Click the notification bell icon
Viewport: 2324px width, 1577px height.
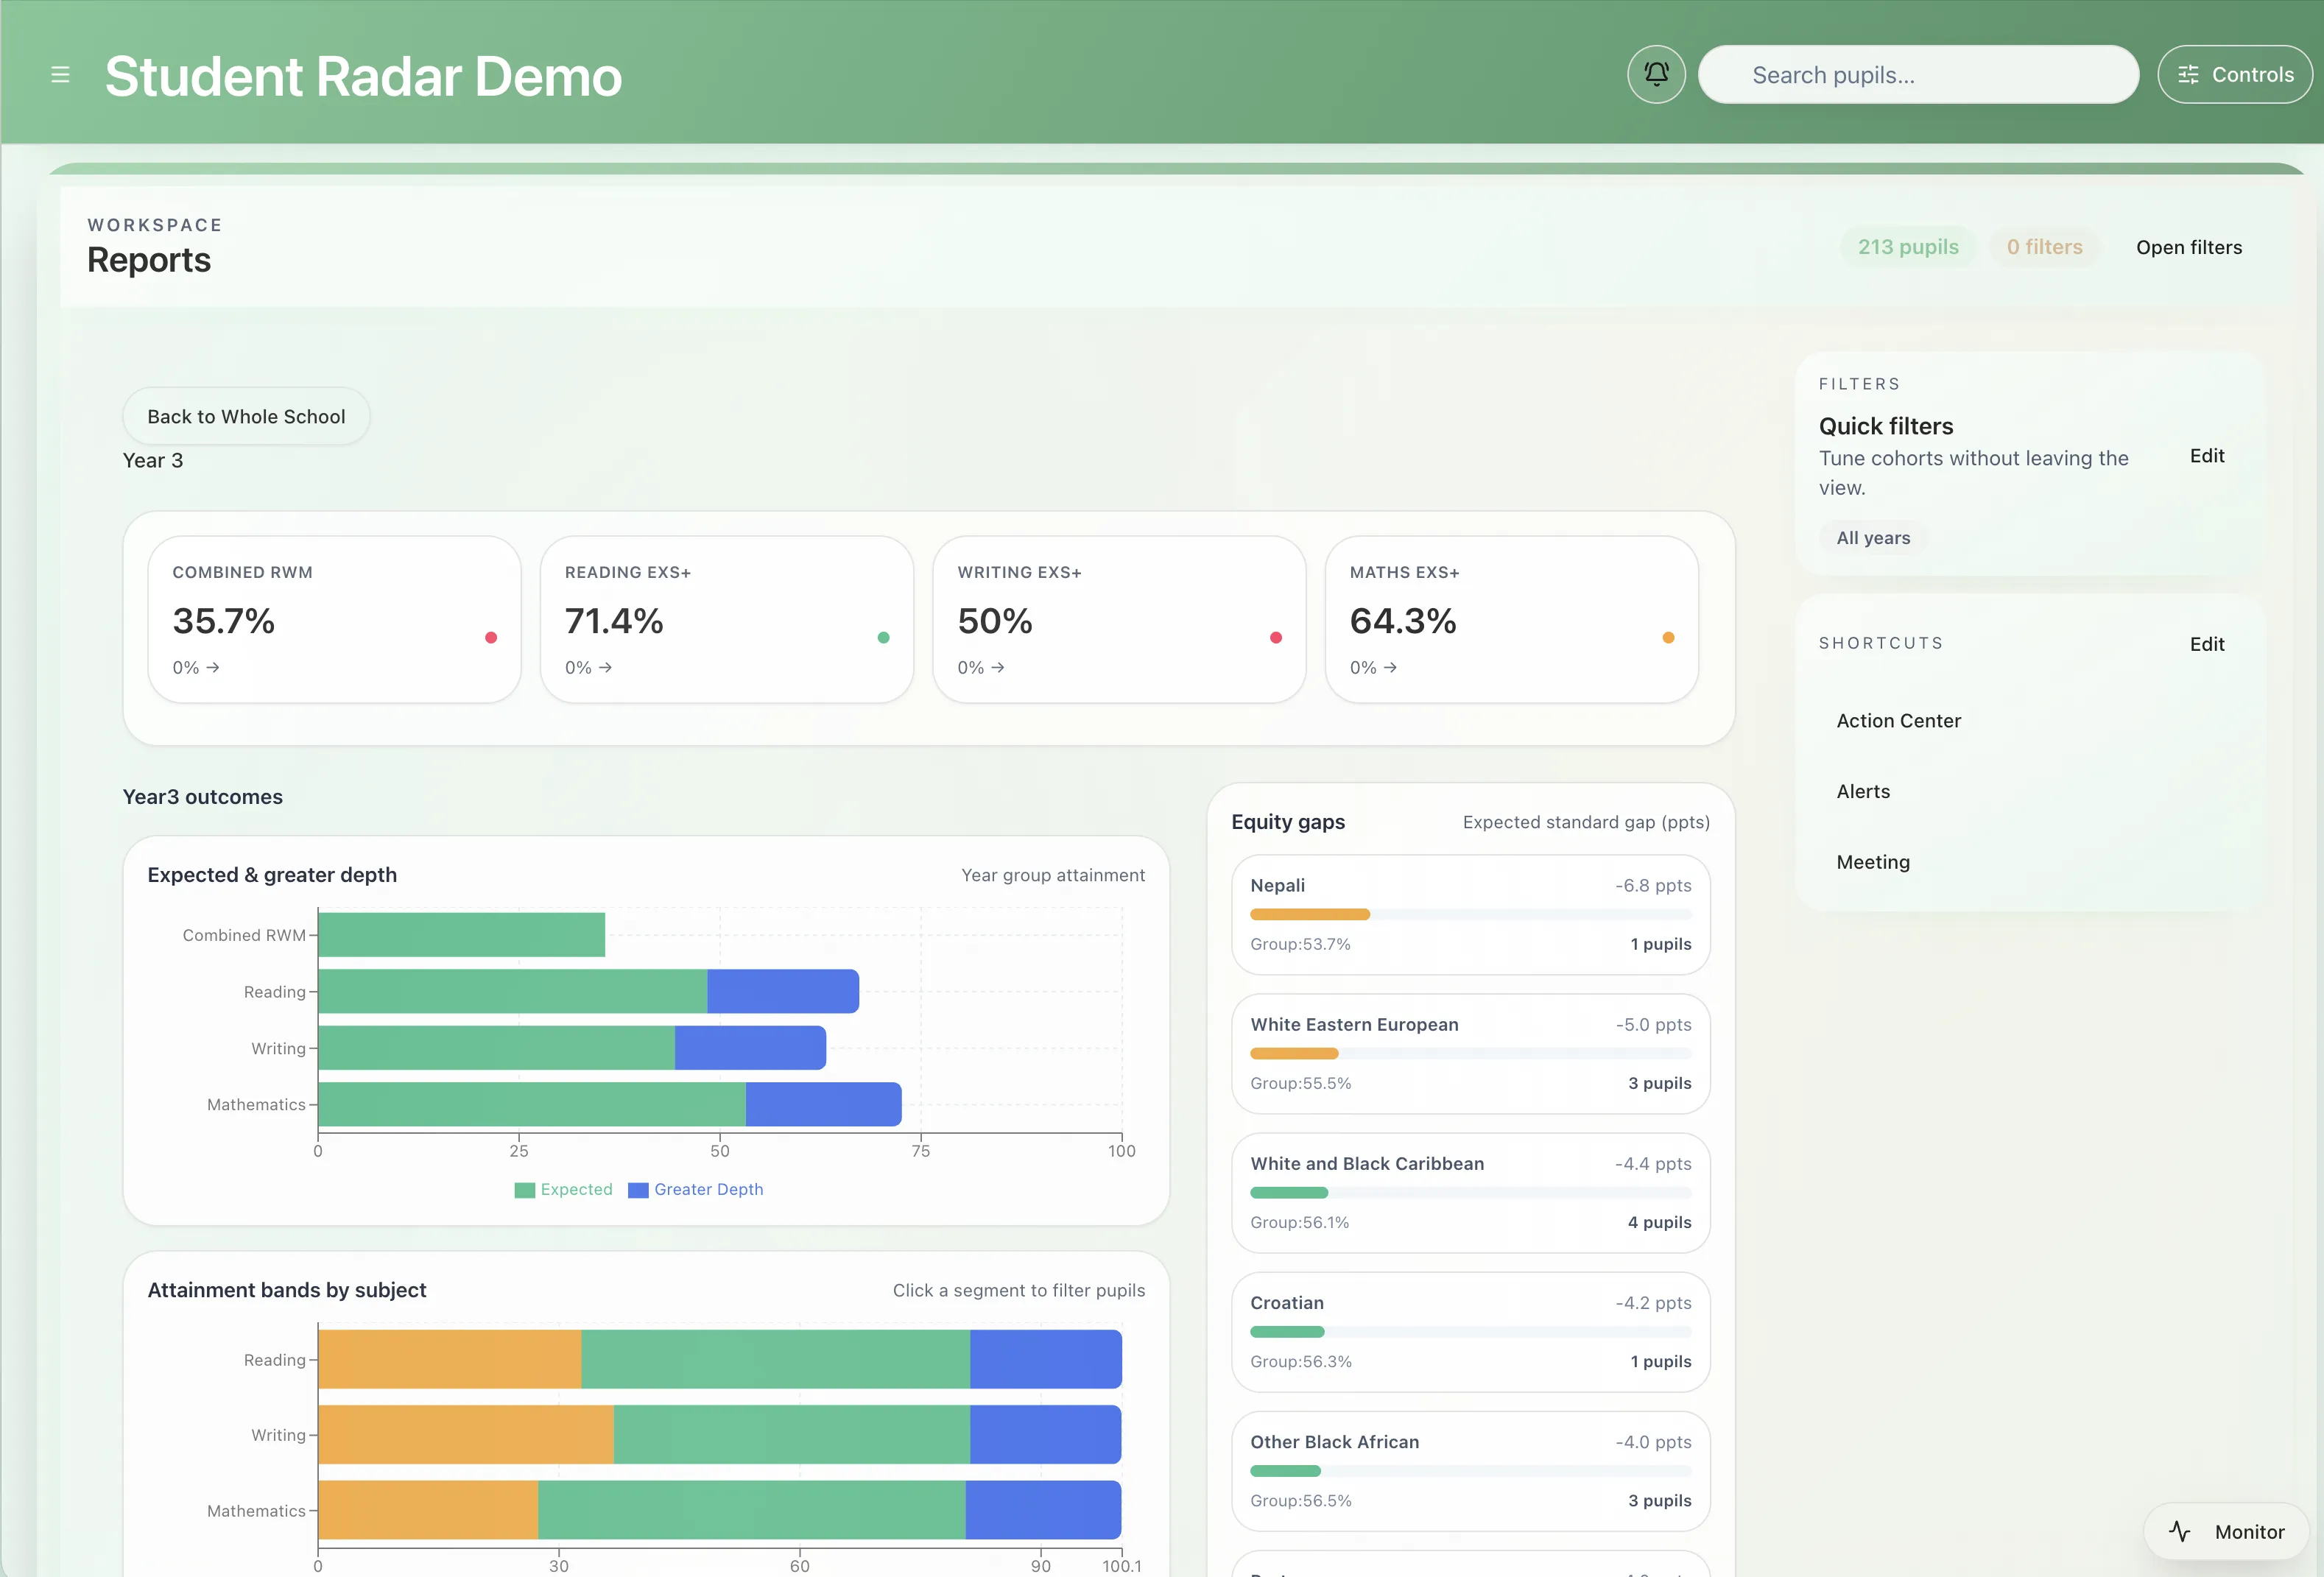coord(1655,73)
